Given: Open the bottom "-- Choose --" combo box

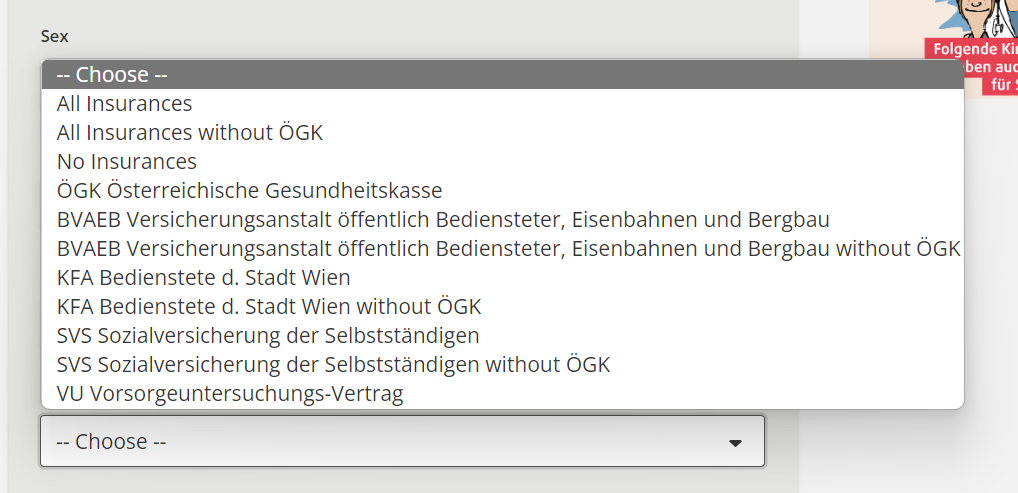Looking at the screenshot, I should pyautogui.click(x=403, y=441).
